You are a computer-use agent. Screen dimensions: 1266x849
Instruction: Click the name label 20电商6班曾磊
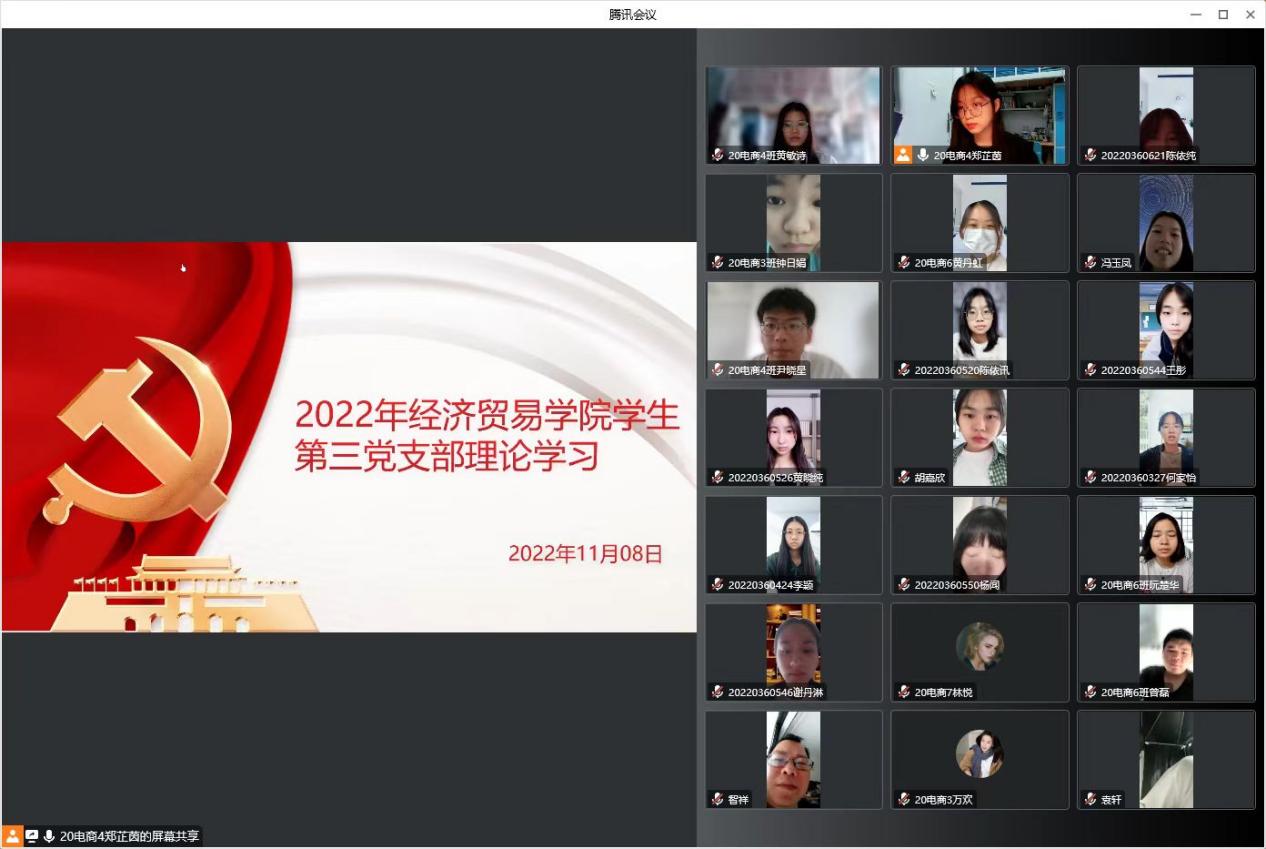(x=1135, y=692)
